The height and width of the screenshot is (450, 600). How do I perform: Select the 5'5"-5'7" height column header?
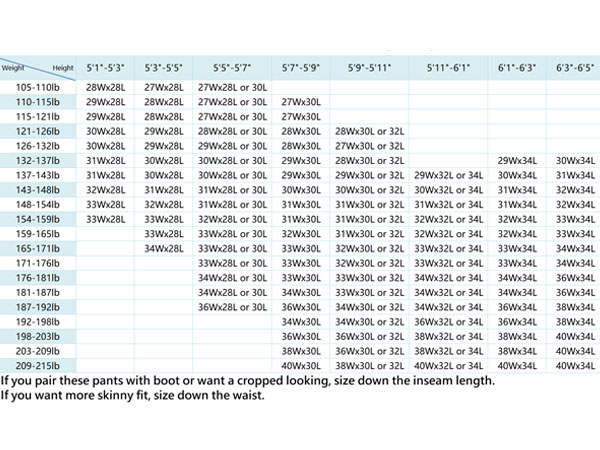(x=232, y=68)
